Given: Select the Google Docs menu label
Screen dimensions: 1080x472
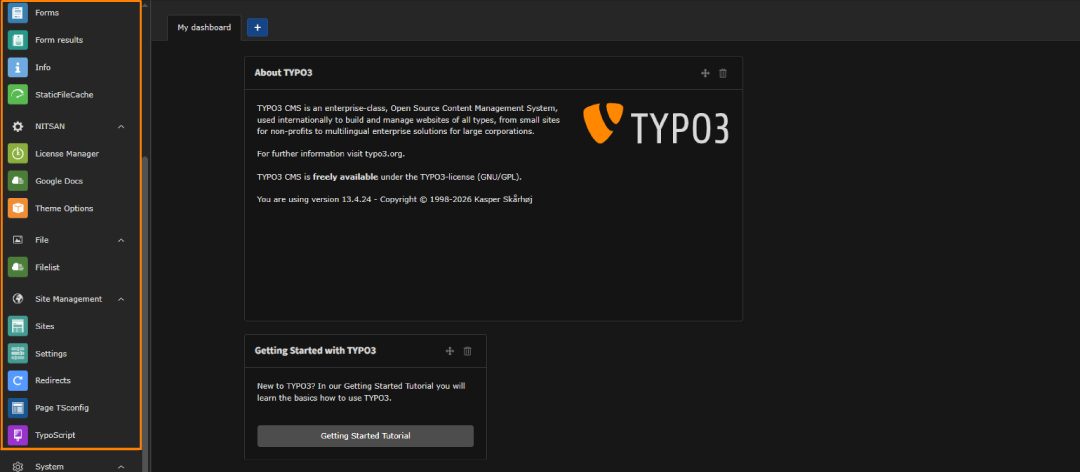Looking at the screenshot, I should (x=59, y=181).
